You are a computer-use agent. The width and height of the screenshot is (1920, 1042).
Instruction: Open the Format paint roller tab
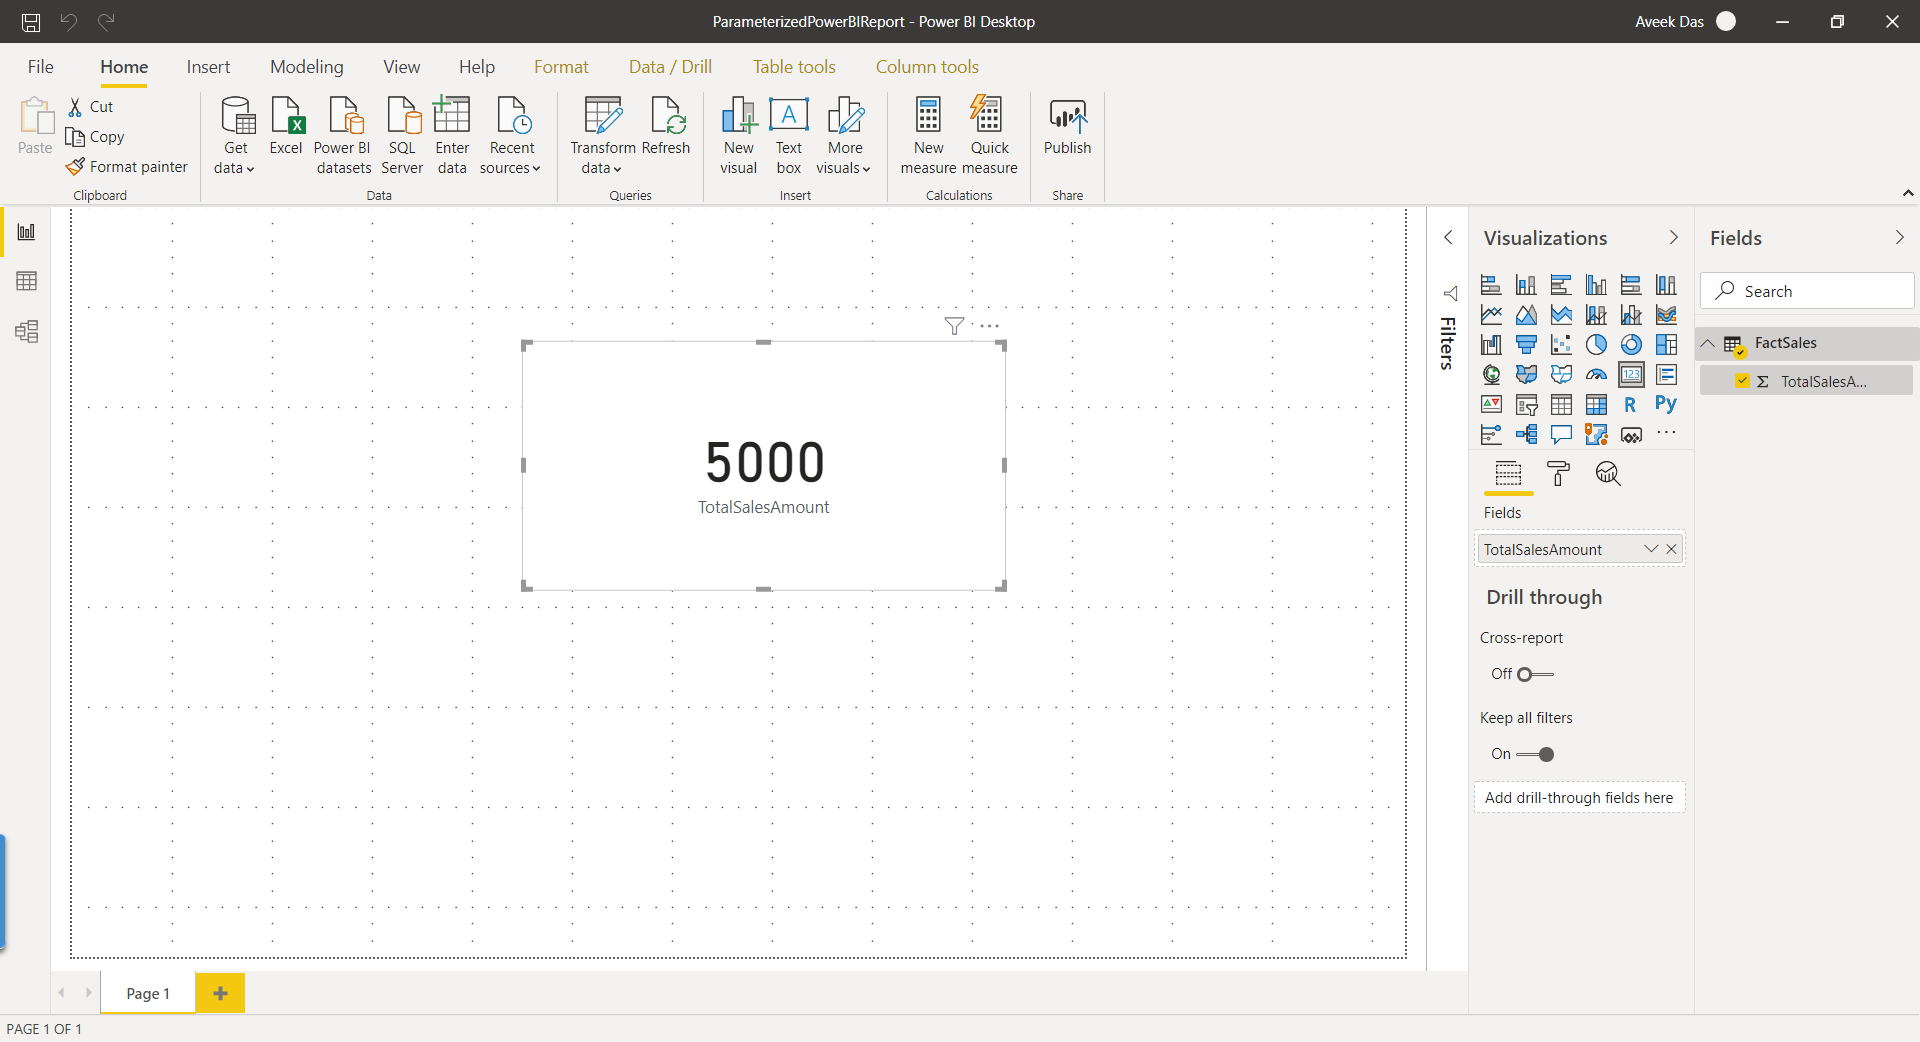[1558, 474]
